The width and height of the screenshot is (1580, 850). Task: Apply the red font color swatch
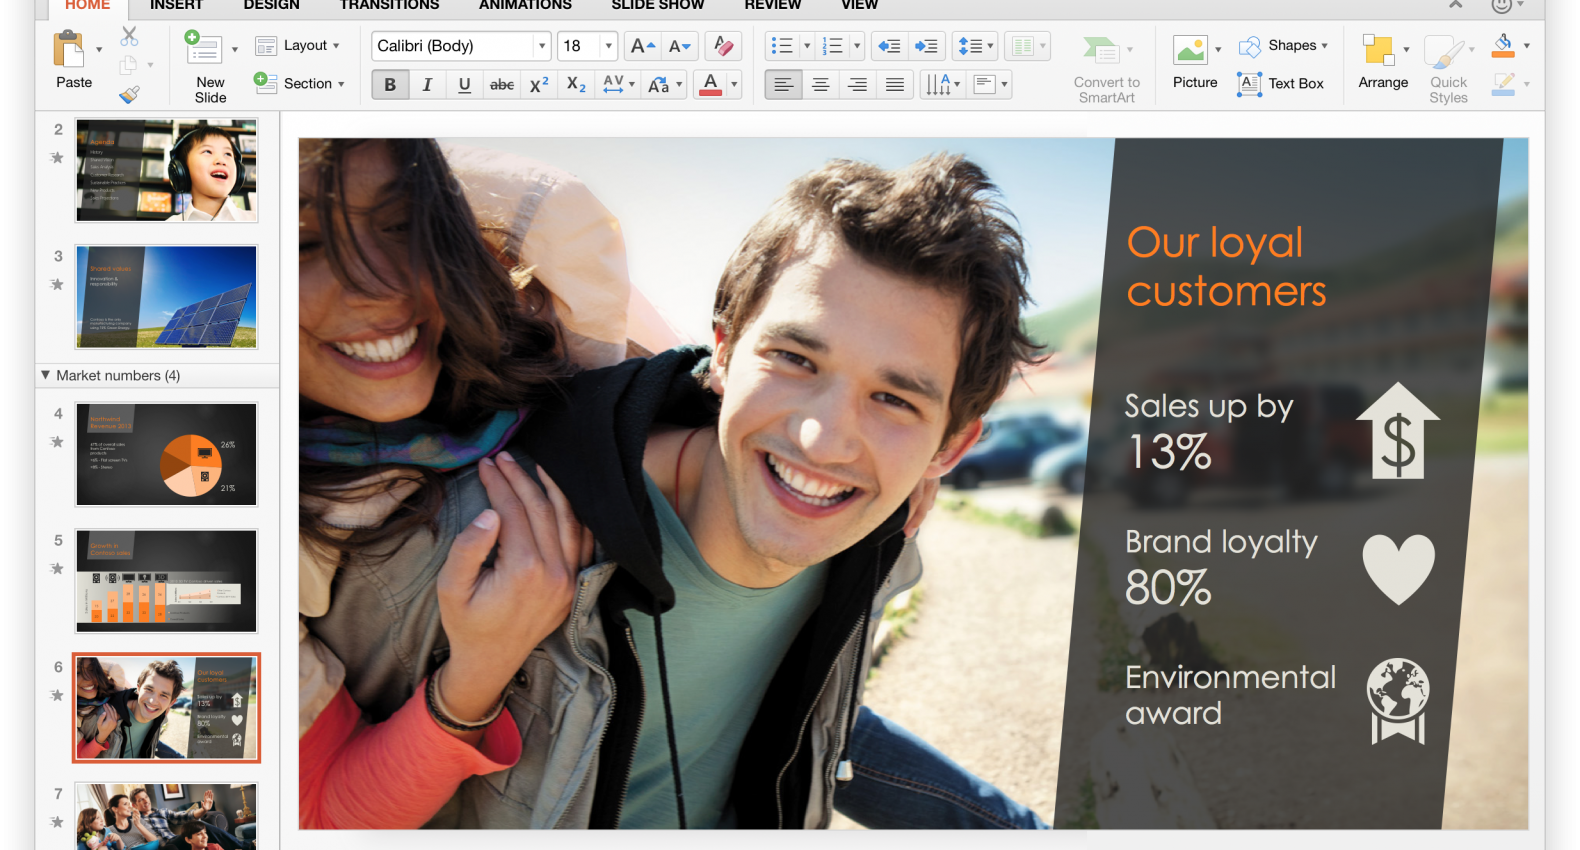(x=710, y=85)
